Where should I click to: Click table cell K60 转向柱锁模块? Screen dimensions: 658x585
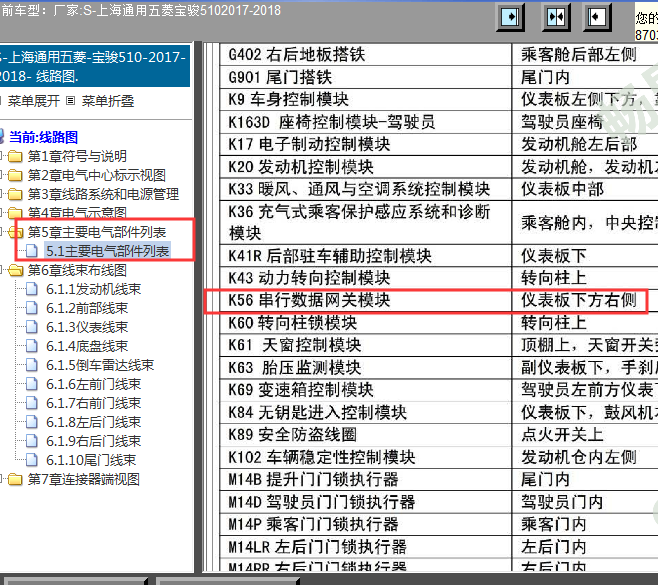point(366,323)
